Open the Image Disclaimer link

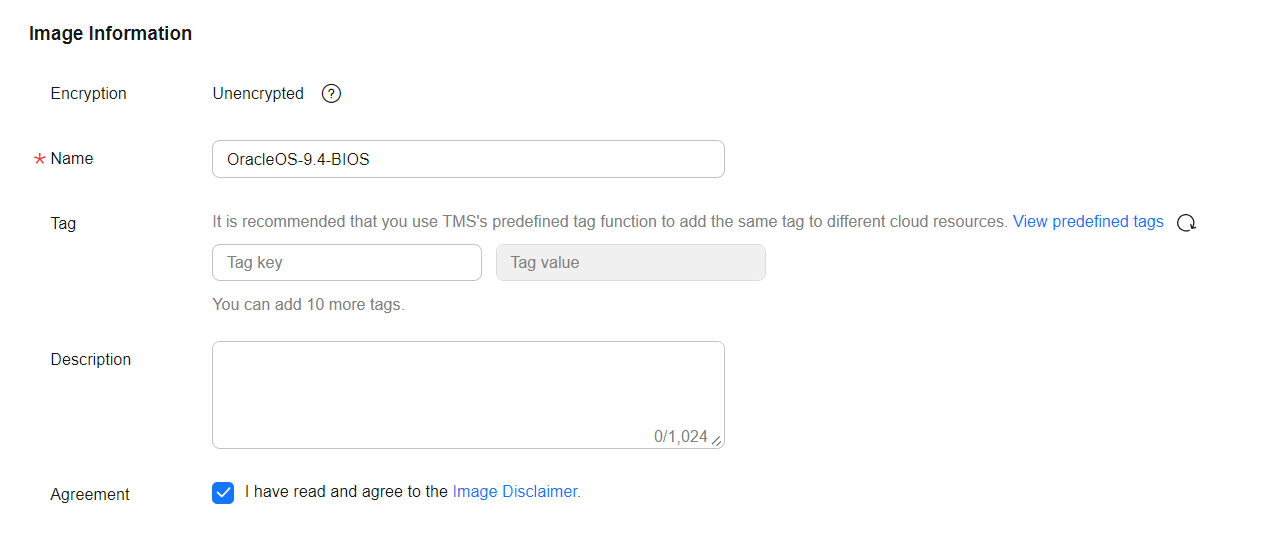(x=515, y=492)
